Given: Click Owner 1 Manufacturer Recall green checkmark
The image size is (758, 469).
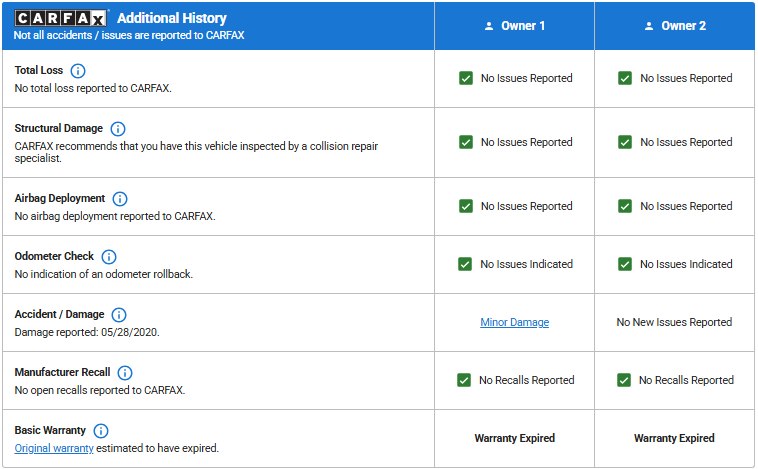Looking at the screenshot, I should [x=464, y=380].
